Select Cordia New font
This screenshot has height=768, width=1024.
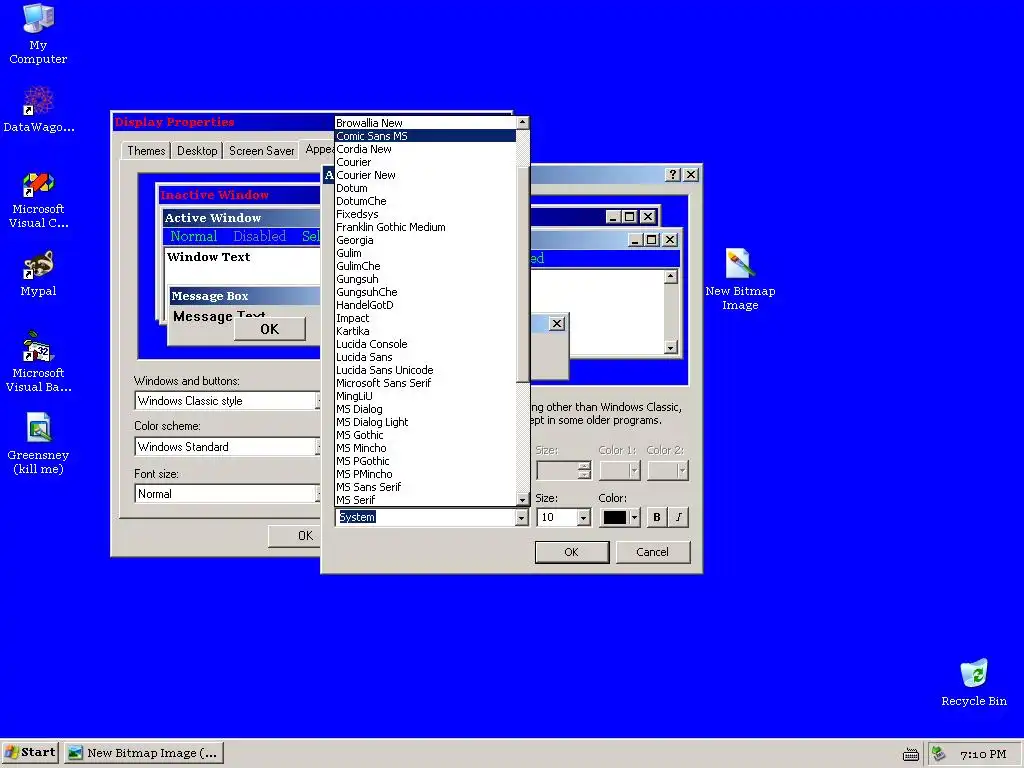[425, 149]
